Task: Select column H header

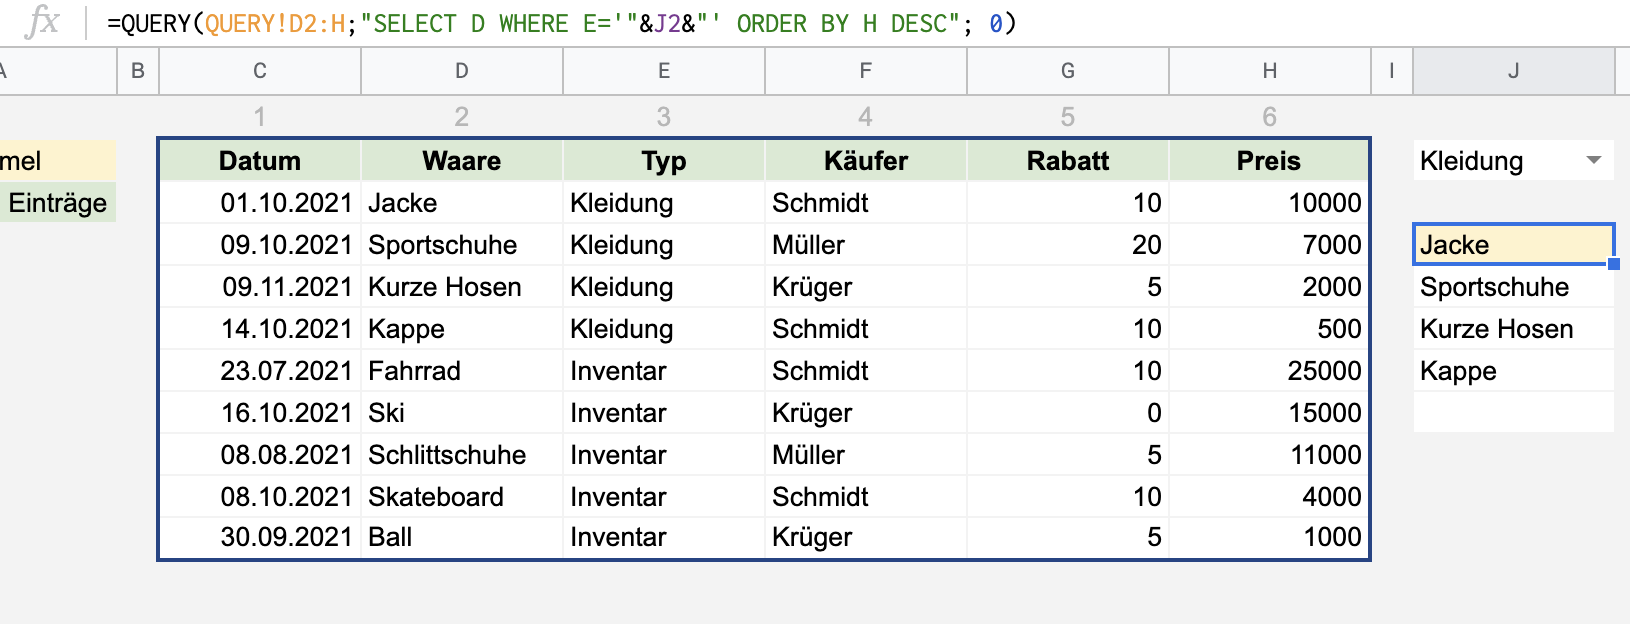Action: coord(1269,71)
